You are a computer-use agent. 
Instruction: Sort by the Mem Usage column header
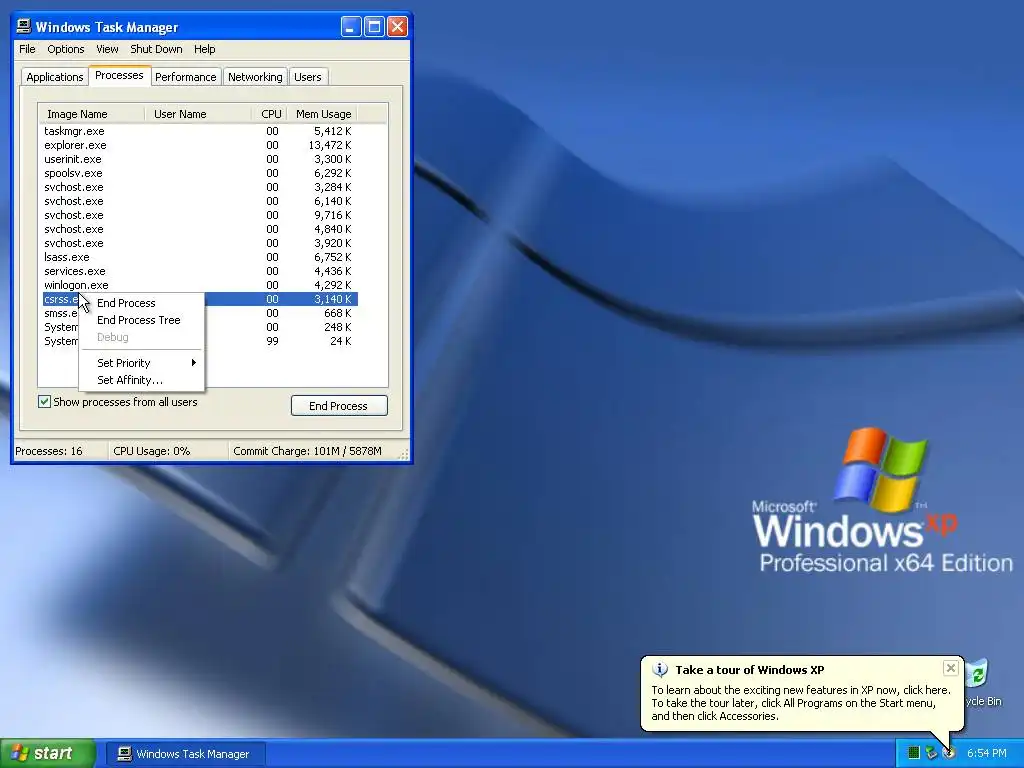tap(323, 114)
